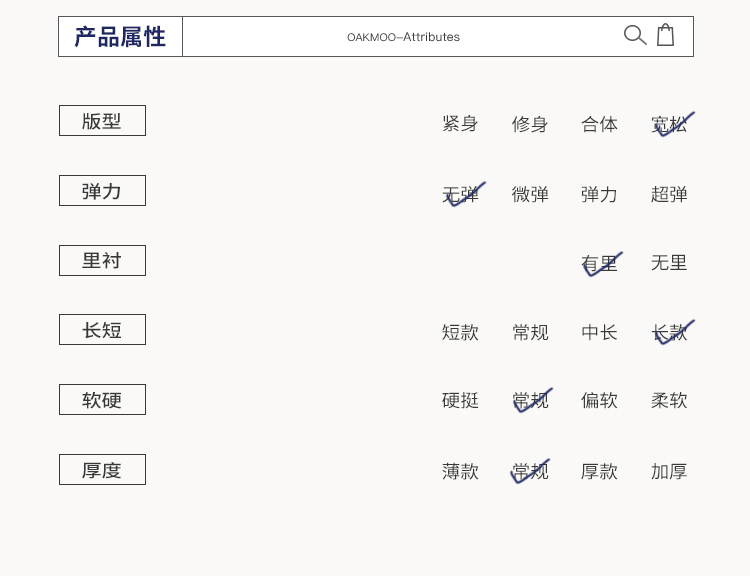Select the checked 无弹 elasticity option
750x576 pixels.
pyautogui.click(x=461, y=194)
